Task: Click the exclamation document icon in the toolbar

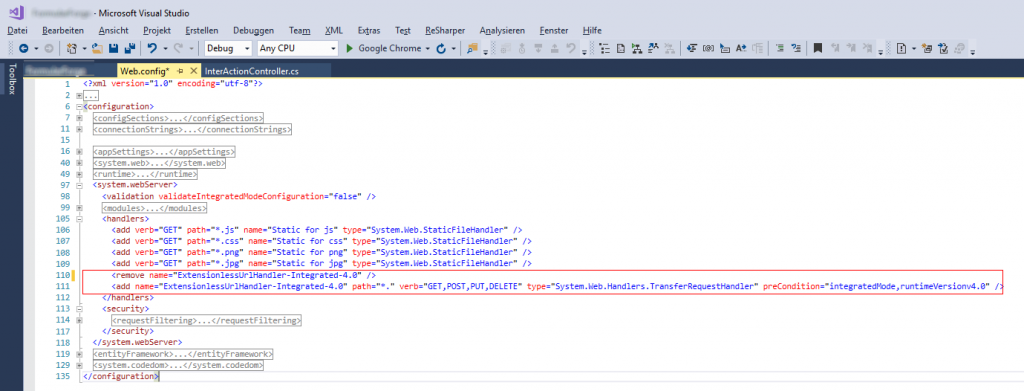Action: click(901, 48)
